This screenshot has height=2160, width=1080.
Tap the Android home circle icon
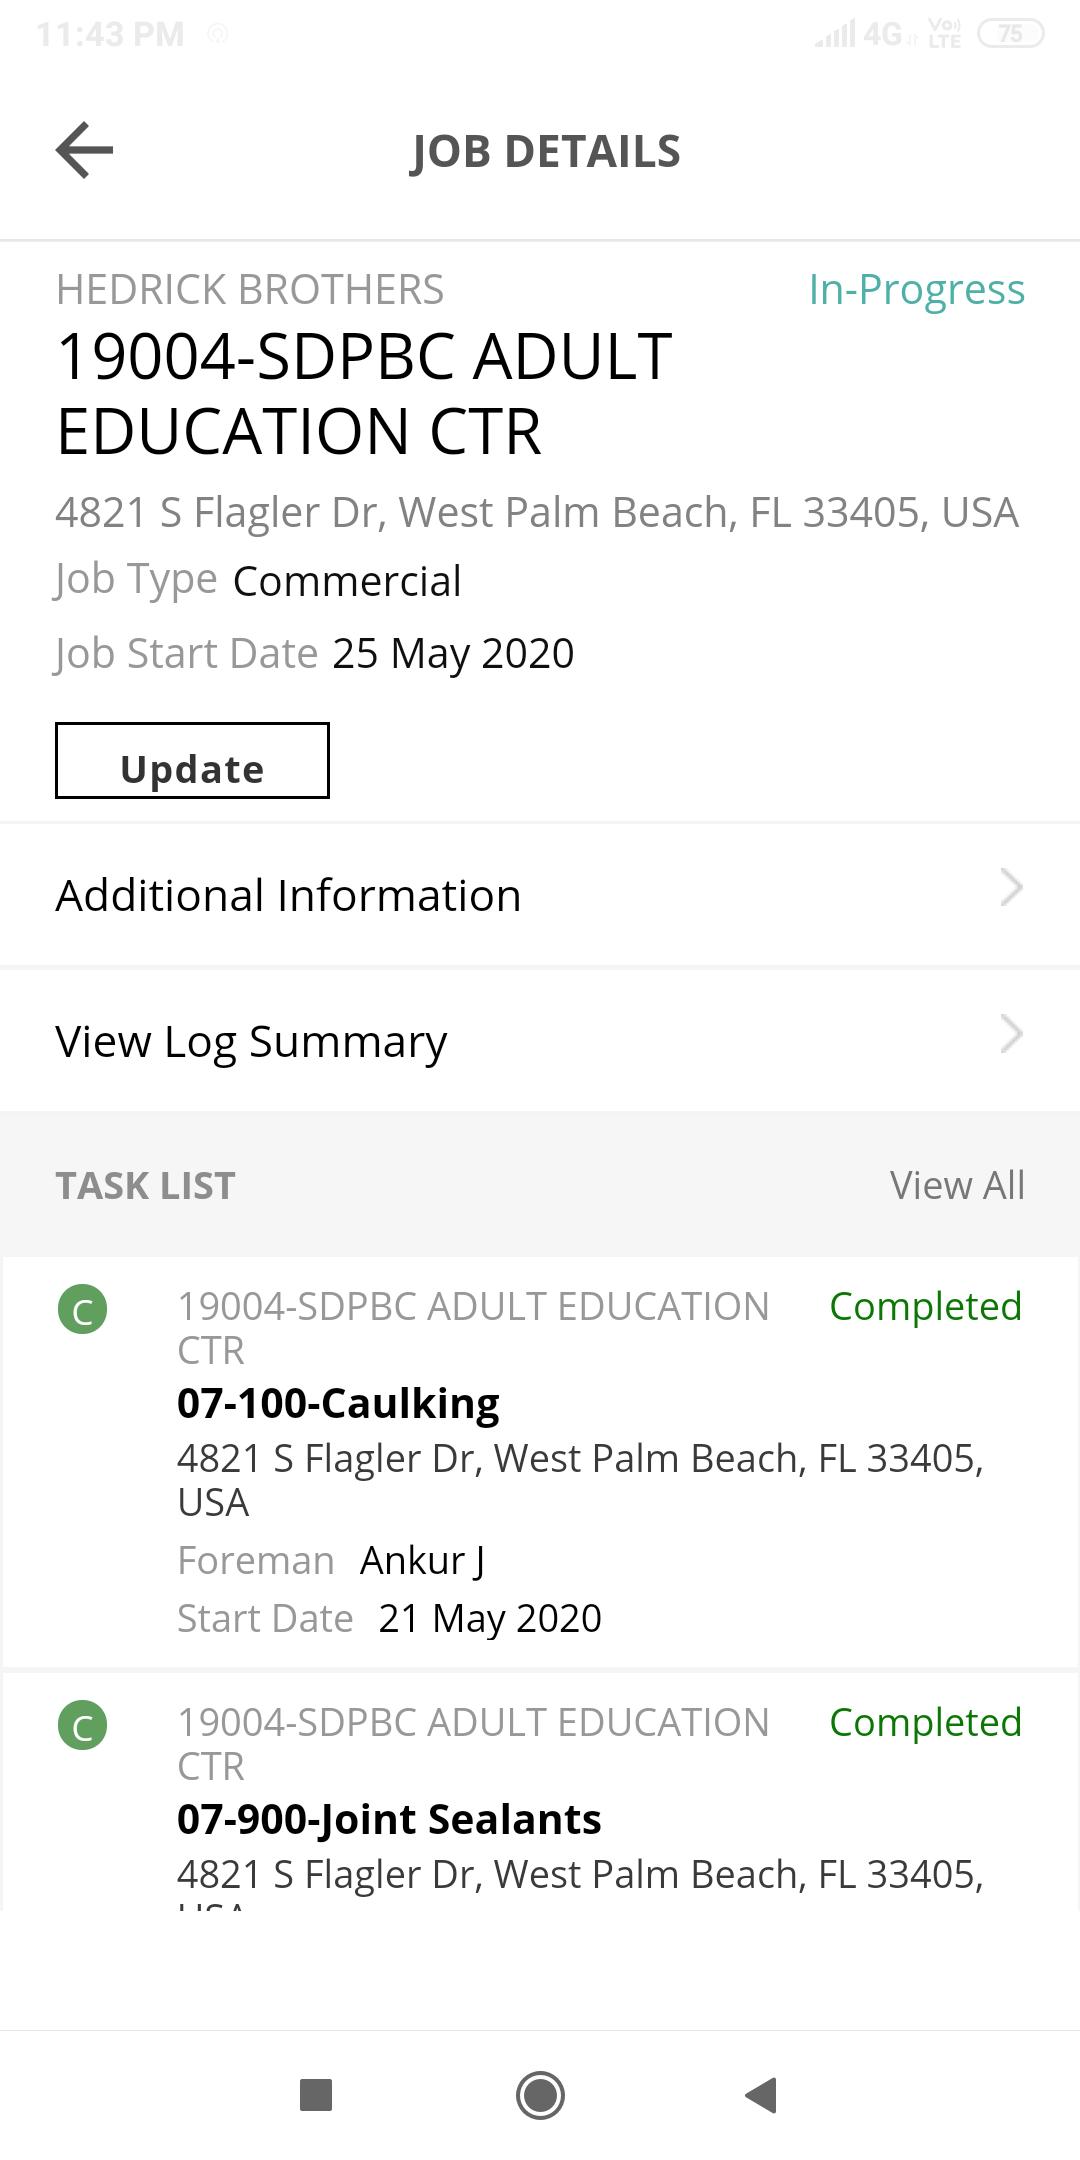coord(540,2094)
